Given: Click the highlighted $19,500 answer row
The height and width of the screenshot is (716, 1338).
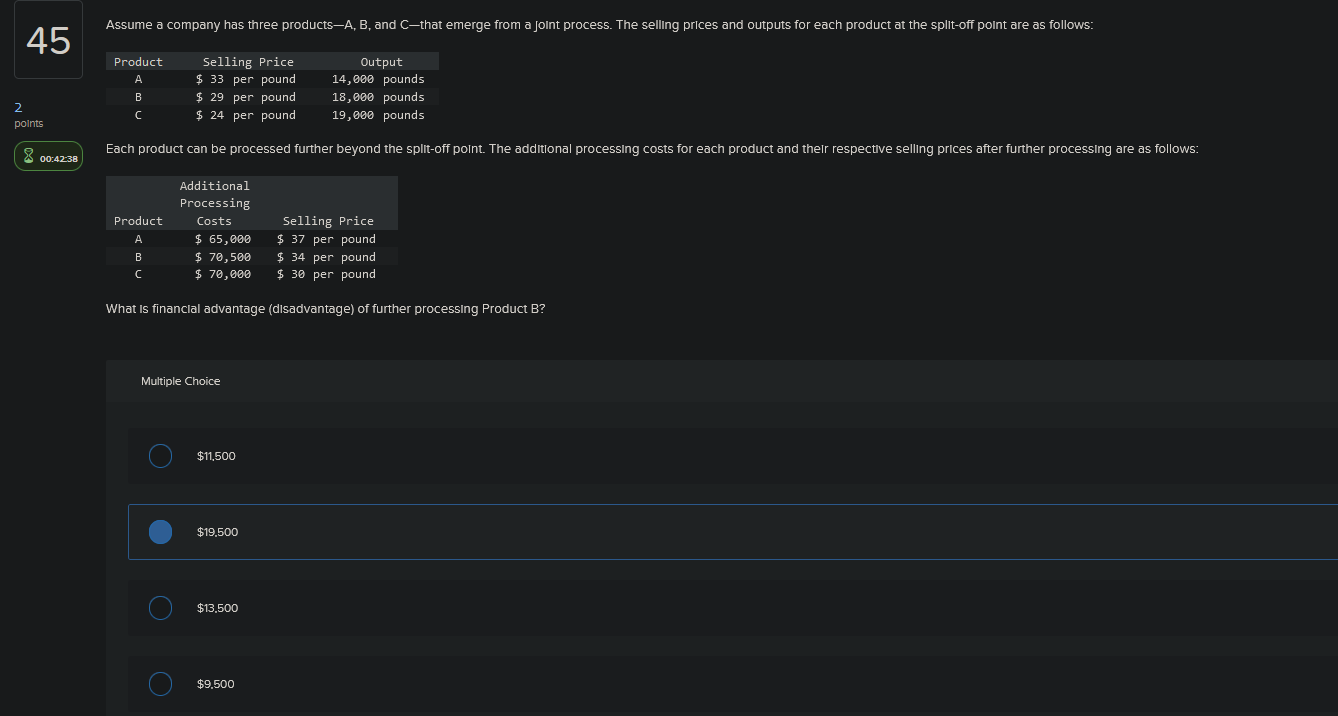Looking at the screenshot, I should point(600,531).
